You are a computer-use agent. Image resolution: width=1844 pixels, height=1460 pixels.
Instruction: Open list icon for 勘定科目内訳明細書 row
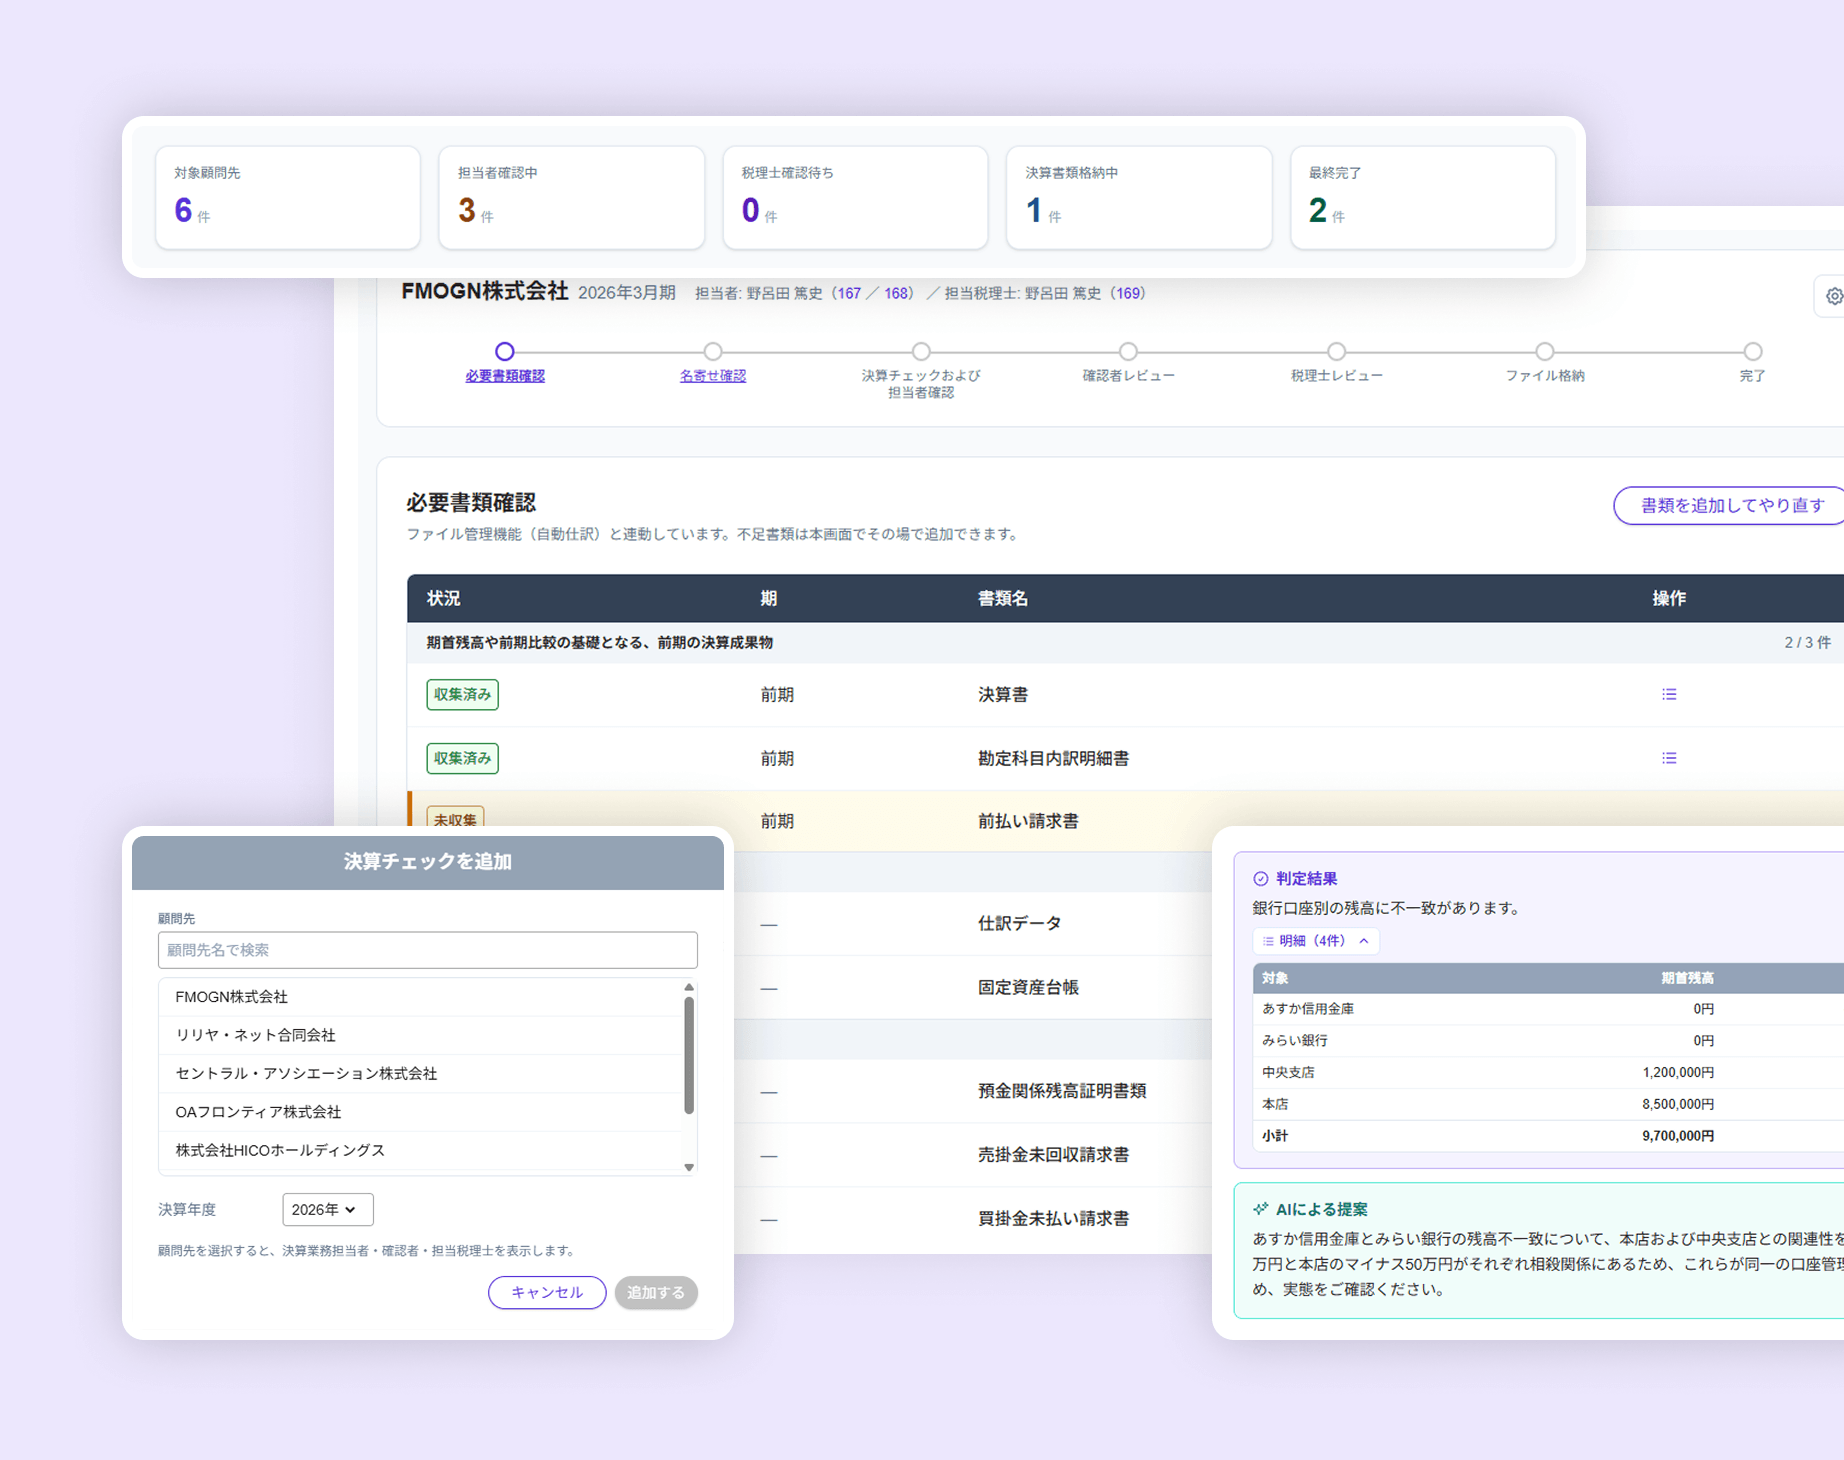(1669, 758)
